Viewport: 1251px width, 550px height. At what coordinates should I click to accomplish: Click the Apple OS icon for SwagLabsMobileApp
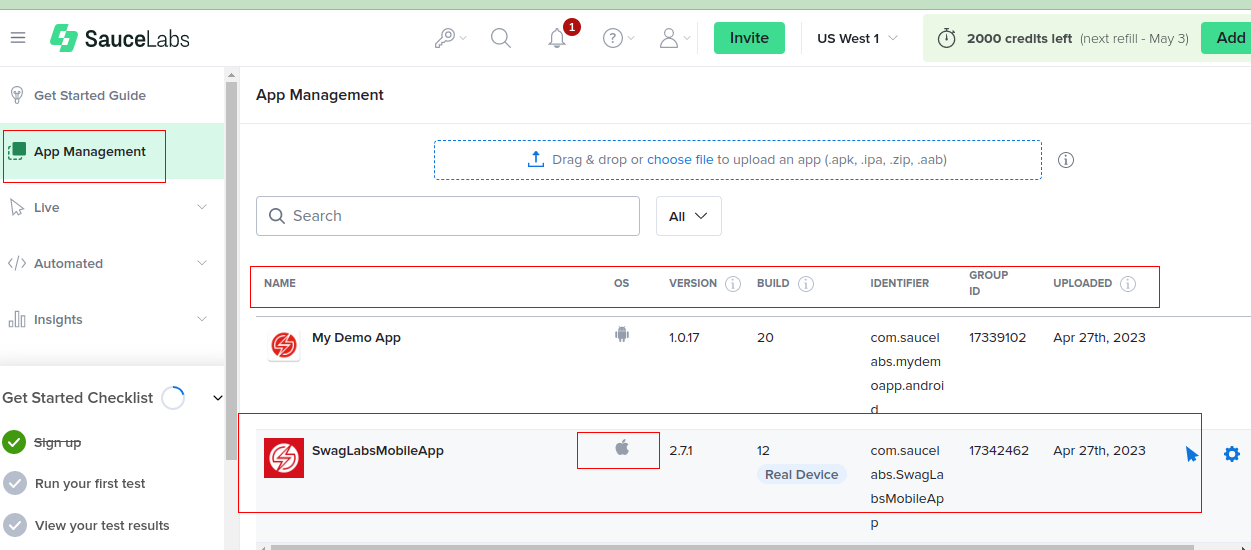(x=622, y=448)
